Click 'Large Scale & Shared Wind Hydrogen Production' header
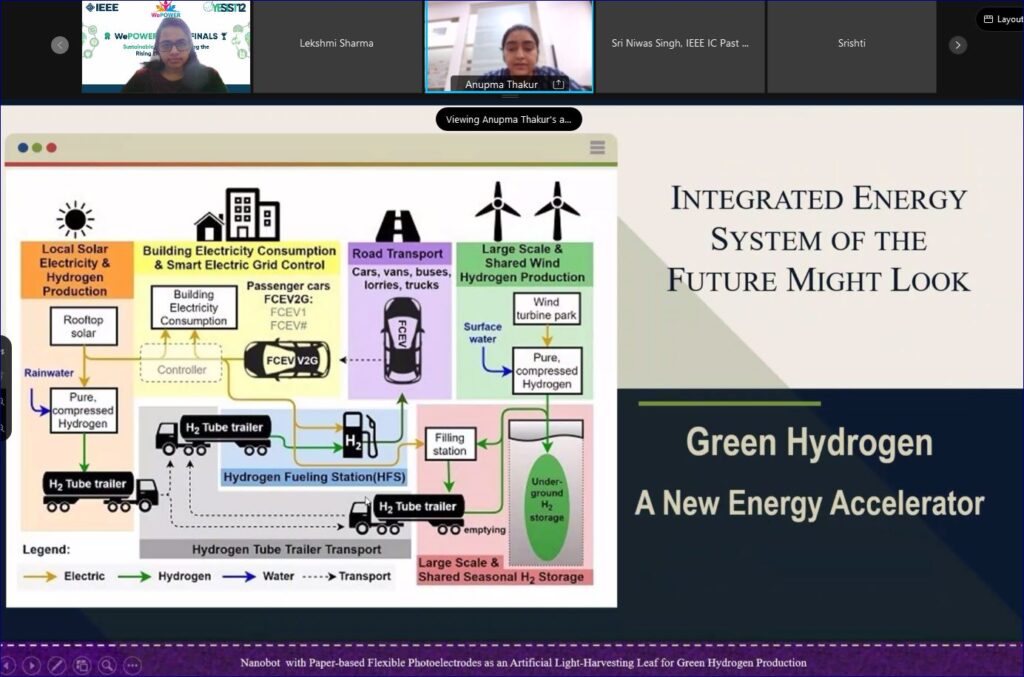 point(522,263)
